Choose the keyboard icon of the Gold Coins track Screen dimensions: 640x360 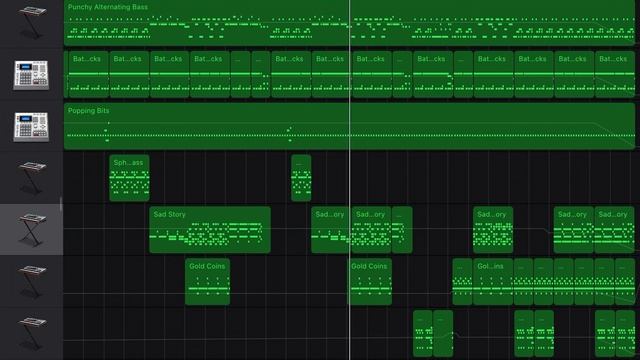[32, 281]
